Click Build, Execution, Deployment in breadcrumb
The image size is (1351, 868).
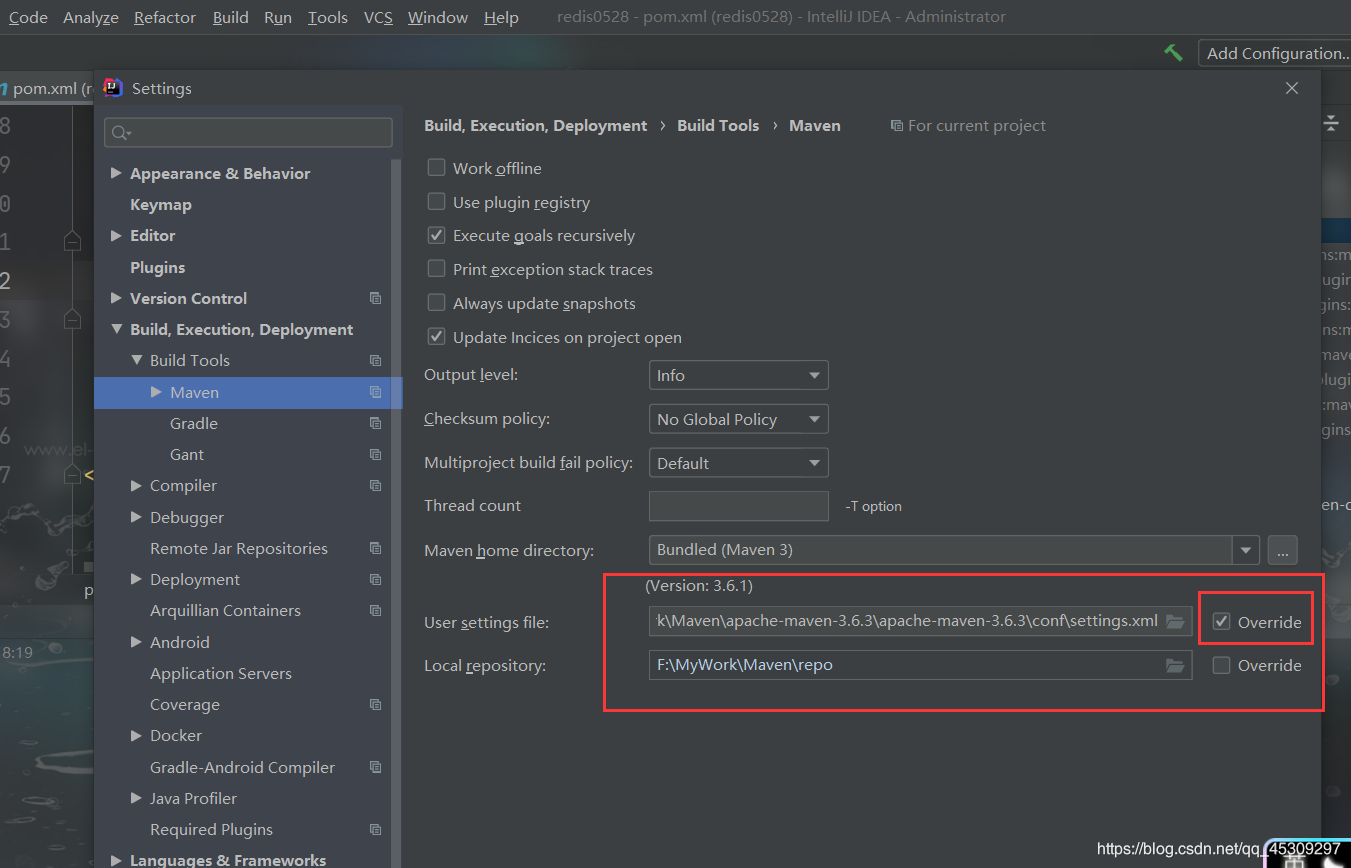535,125
